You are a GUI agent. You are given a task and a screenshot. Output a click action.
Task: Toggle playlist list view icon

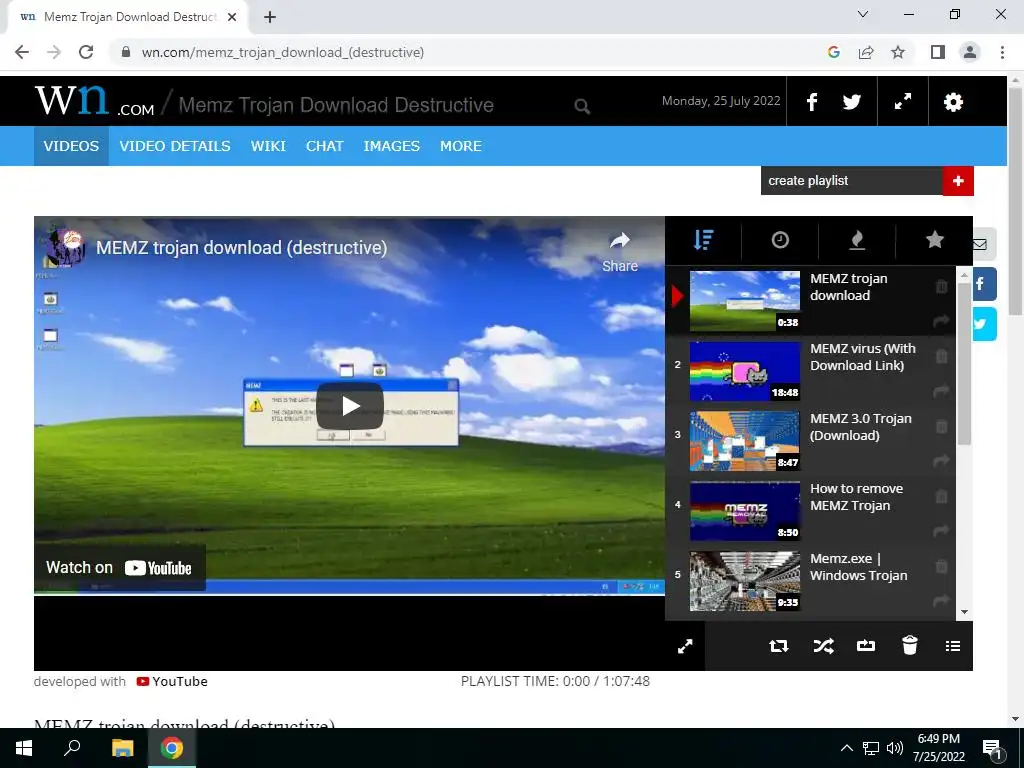[953, 646]
